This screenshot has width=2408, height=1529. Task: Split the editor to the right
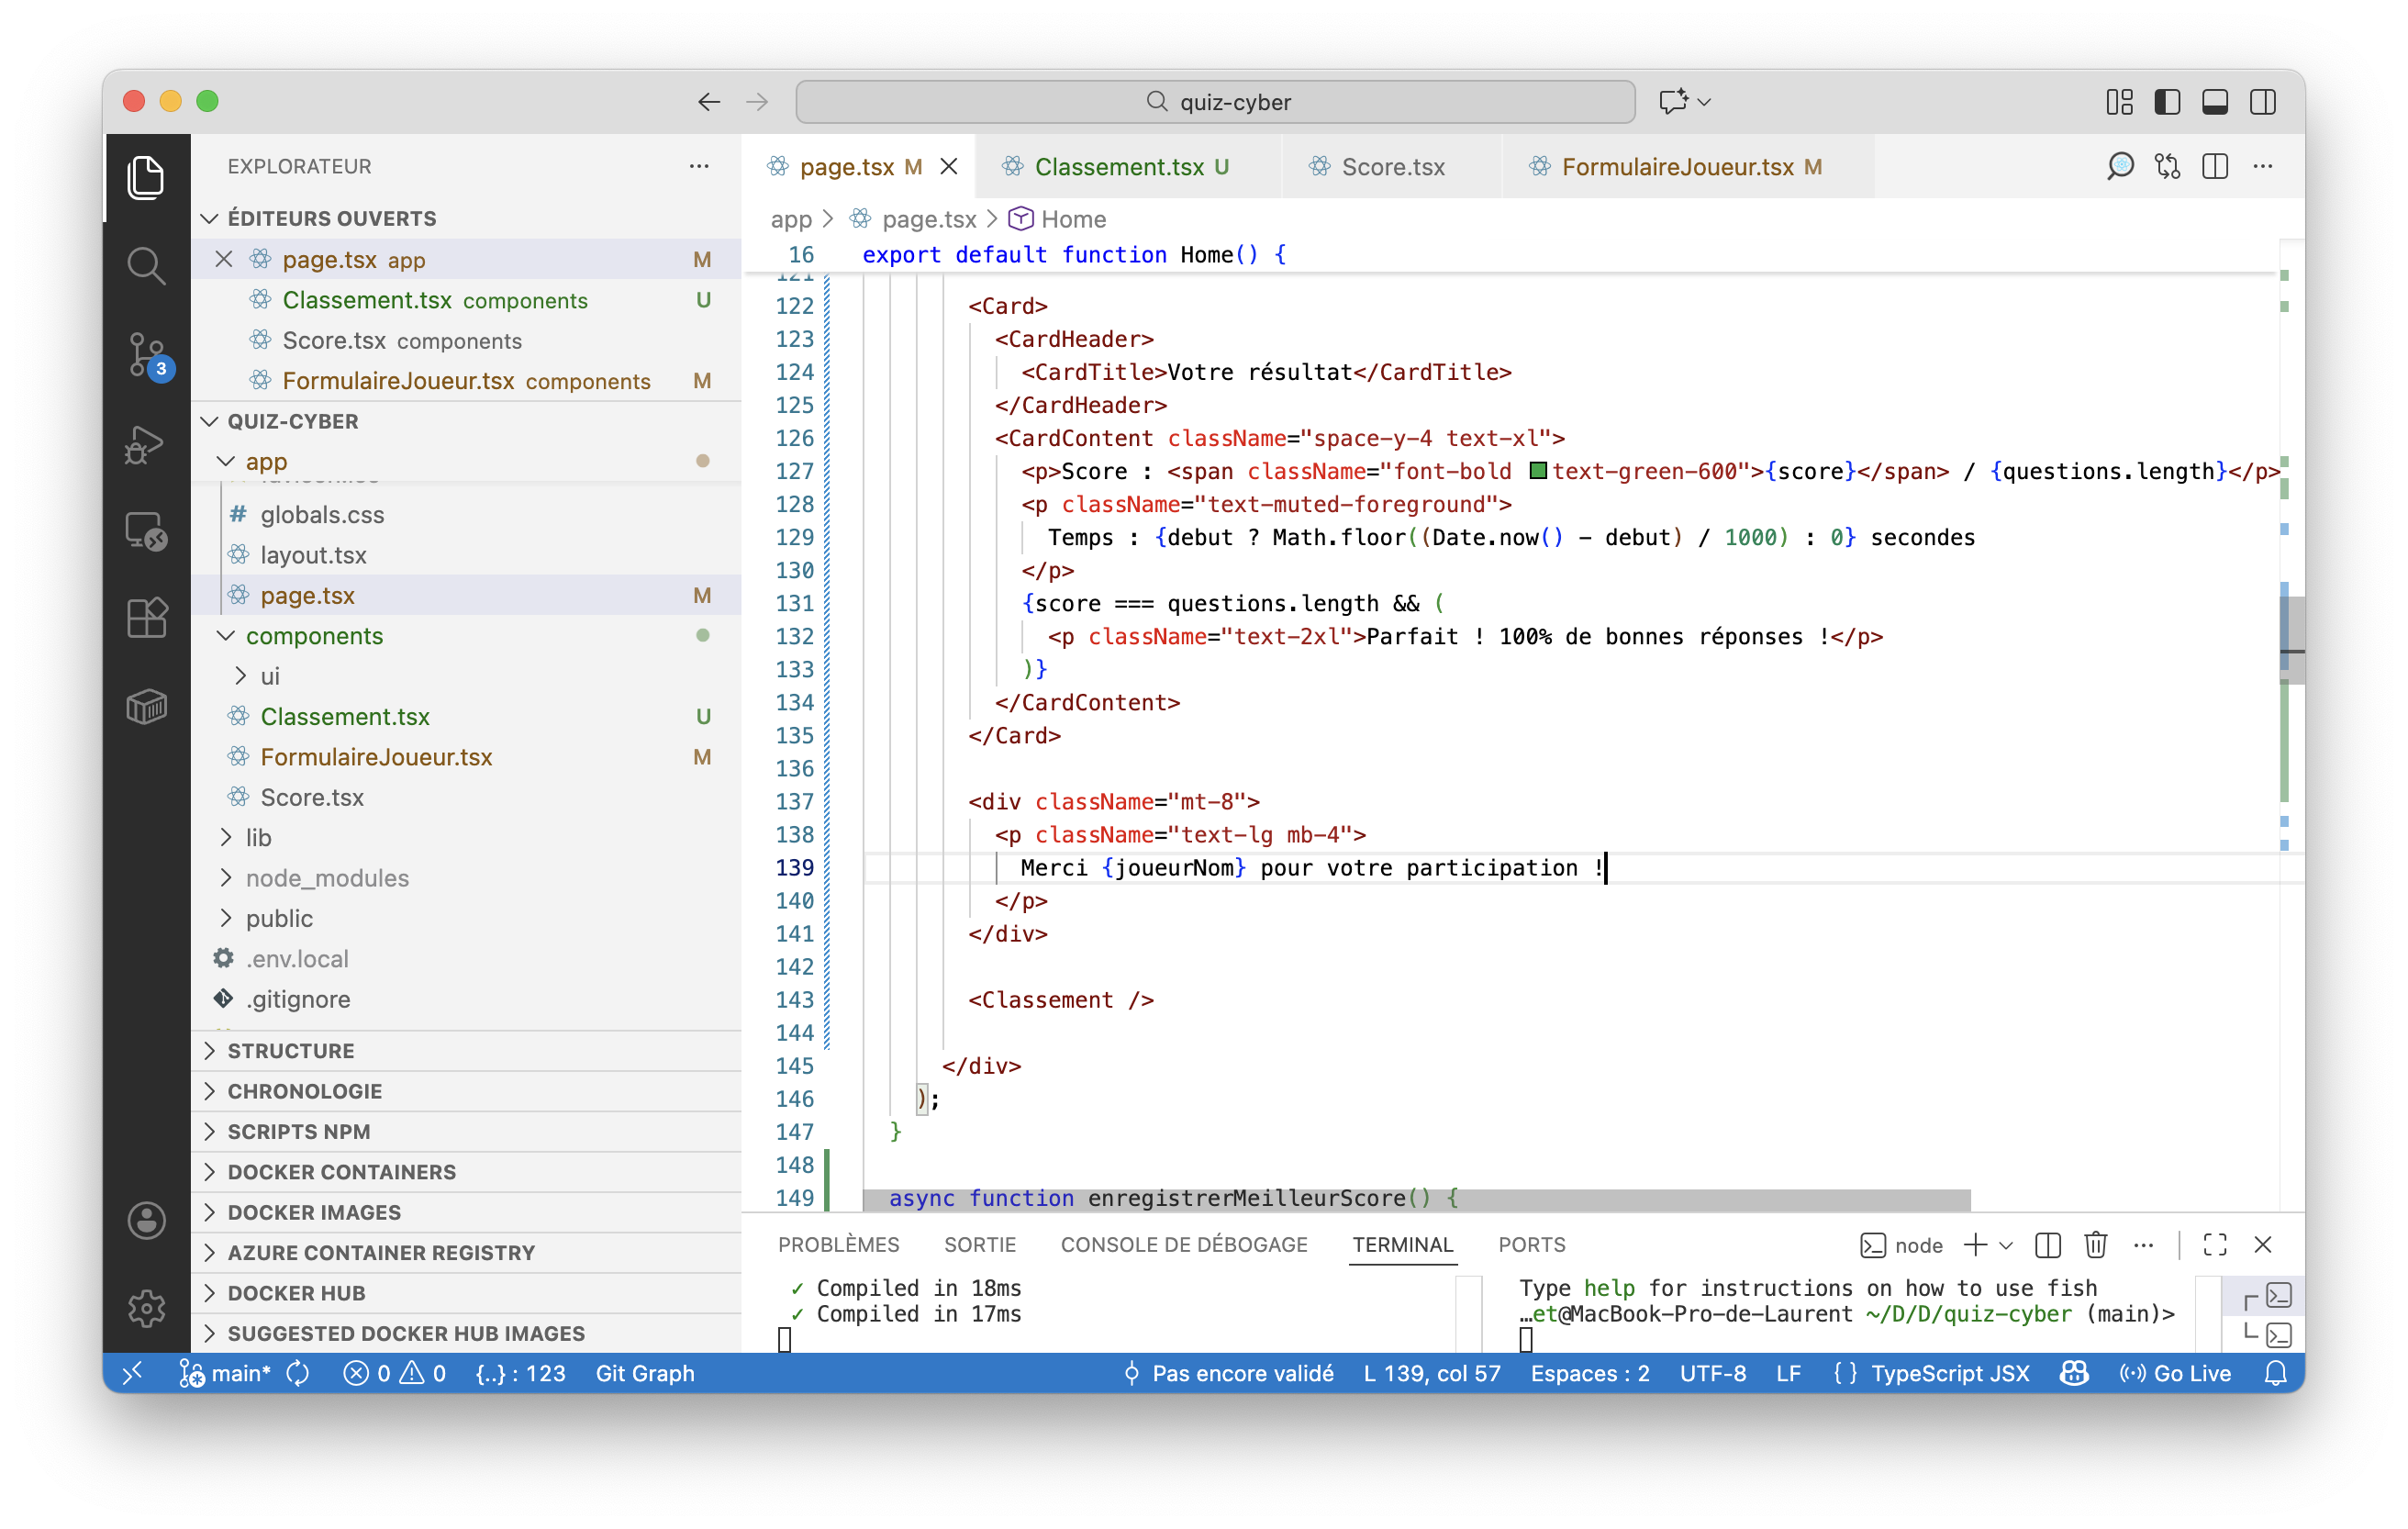pyautogui.click(x=2214, y=167)
